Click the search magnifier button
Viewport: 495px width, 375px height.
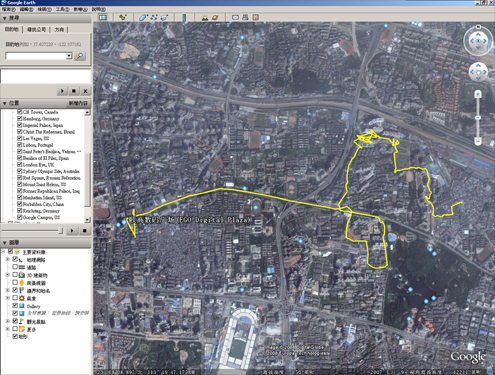[80, 56]
